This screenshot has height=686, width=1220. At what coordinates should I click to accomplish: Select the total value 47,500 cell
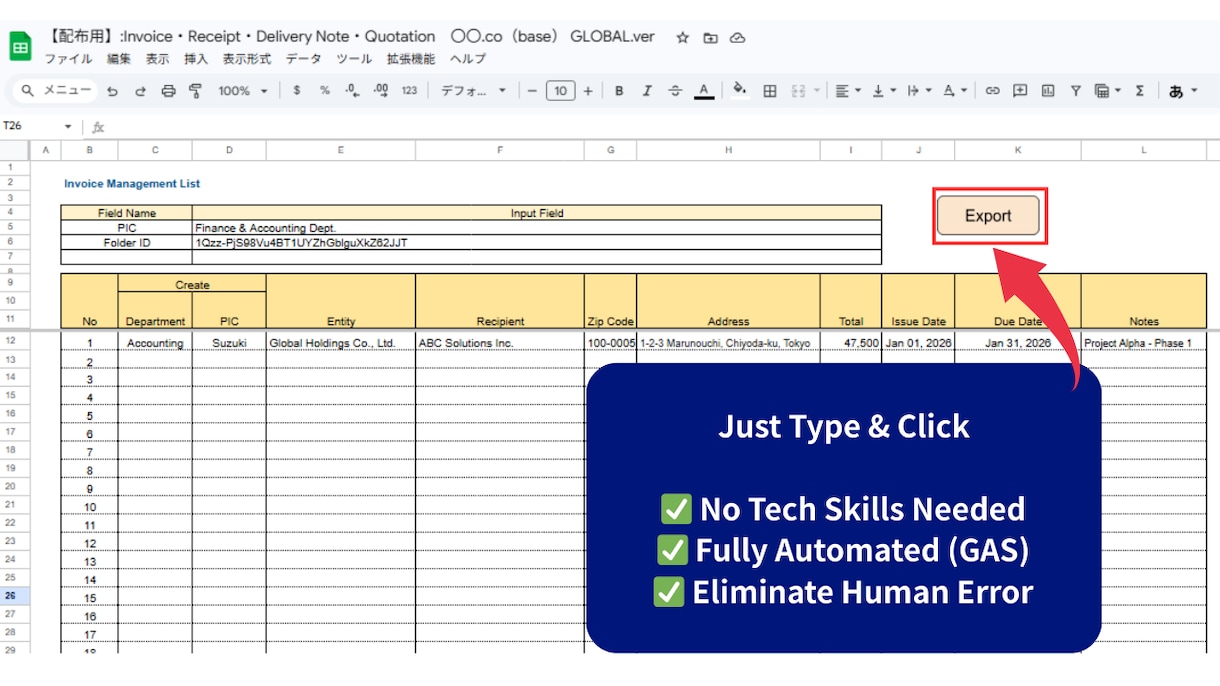point(851,343)
